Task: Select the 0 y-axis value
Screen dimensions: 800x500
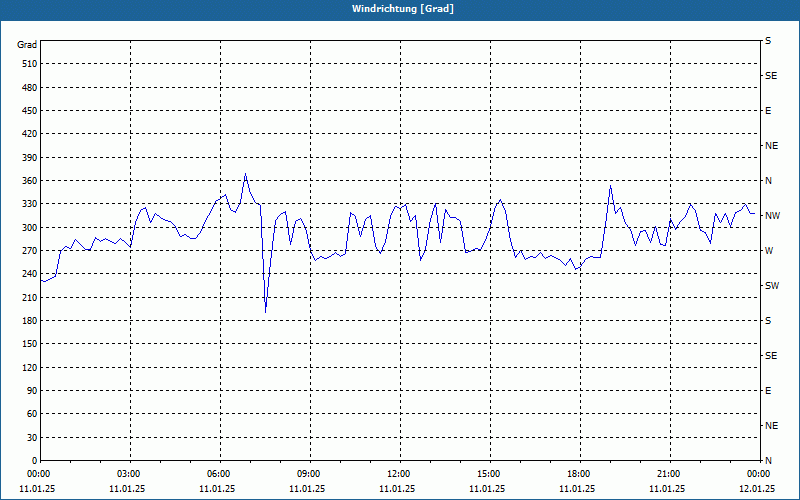Action: 35,461
